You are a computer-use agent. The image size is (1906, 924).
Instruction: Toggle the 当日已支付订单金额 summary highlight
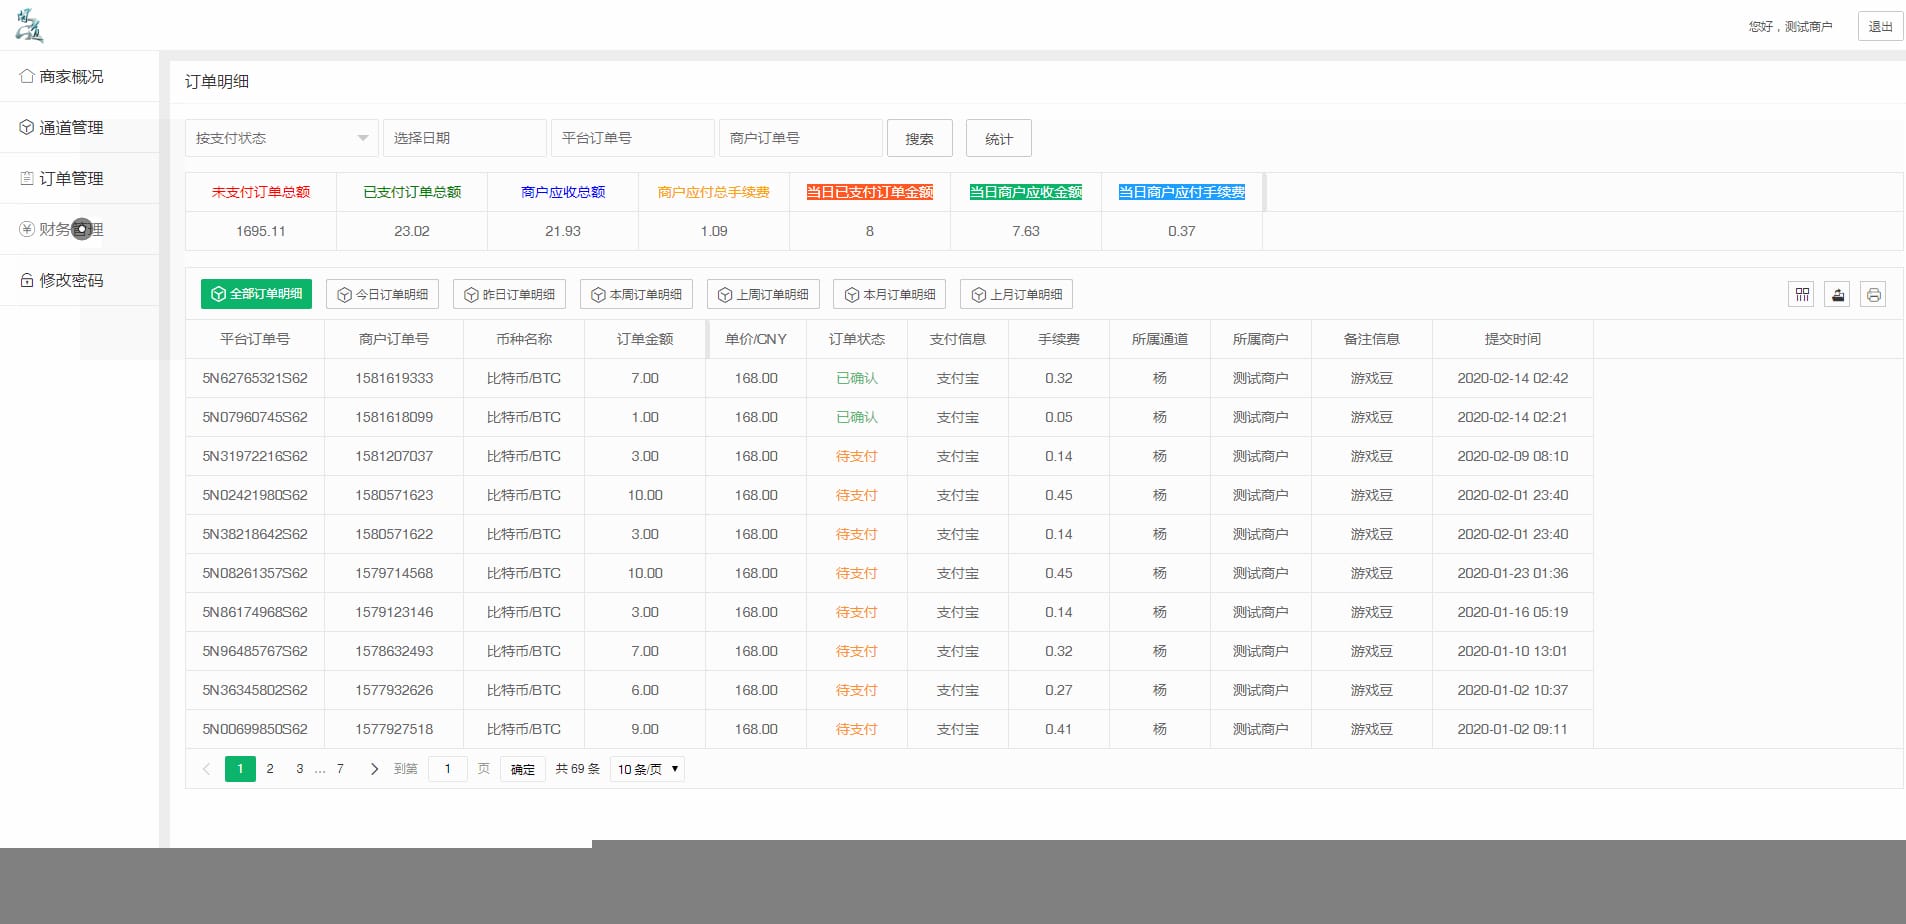coord(869,191)
